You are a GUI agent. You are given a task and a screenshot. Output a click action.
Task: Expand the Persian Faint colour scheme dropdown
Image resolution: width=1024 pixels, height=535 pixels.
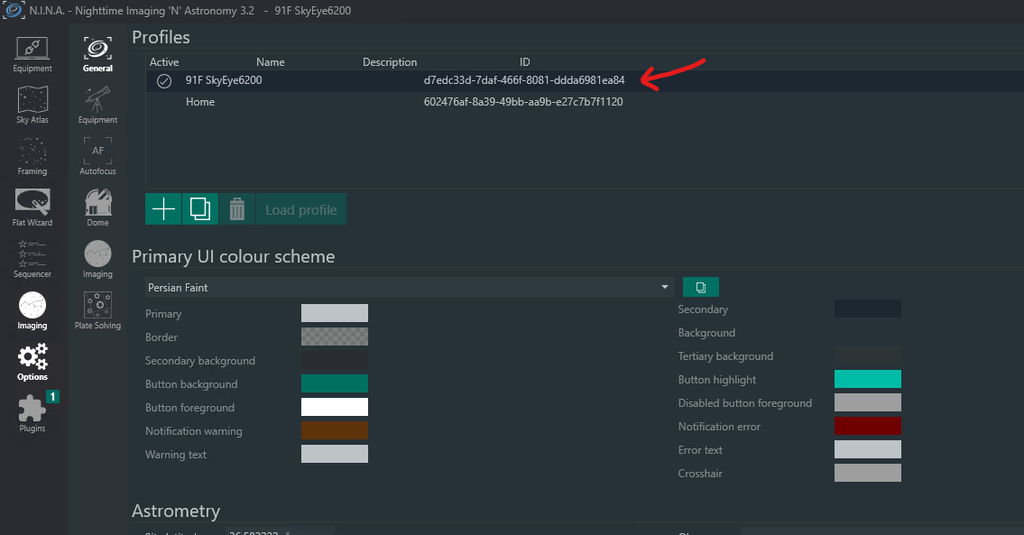(409, 287)
